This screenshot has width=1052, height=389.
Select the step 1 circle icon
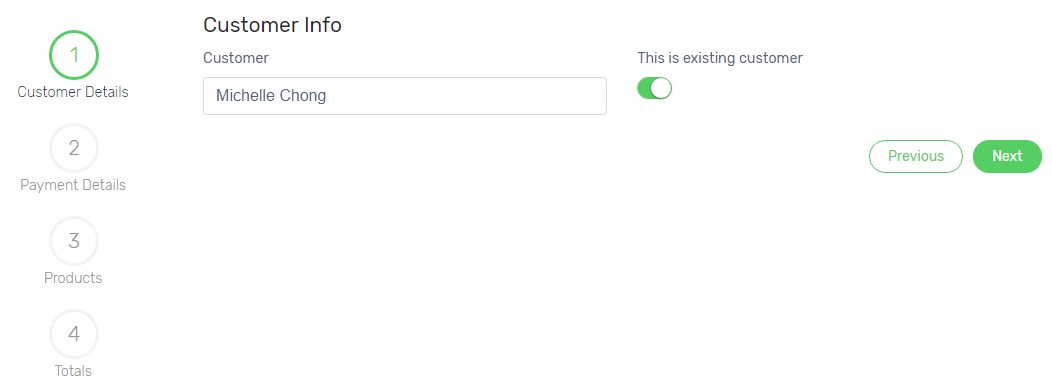(x=74, y=55)
